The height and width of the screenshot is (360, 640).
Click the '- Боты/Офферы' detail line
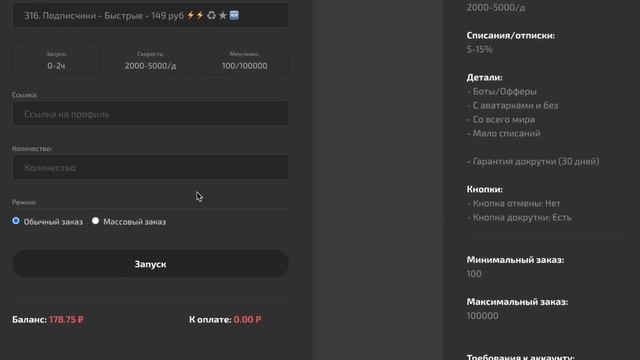pos(502,91)
